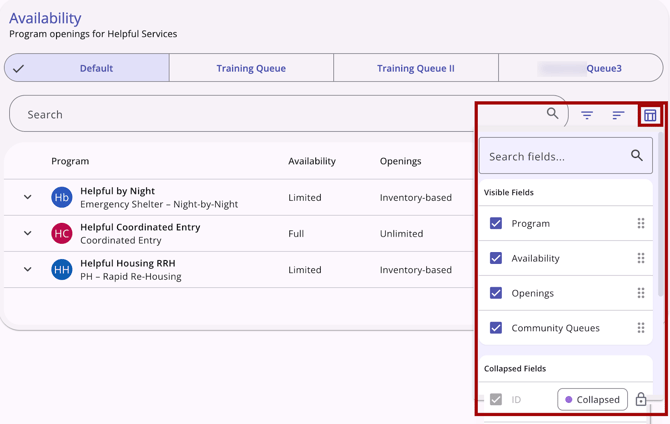Open the sort options icon

coord(618,115)
